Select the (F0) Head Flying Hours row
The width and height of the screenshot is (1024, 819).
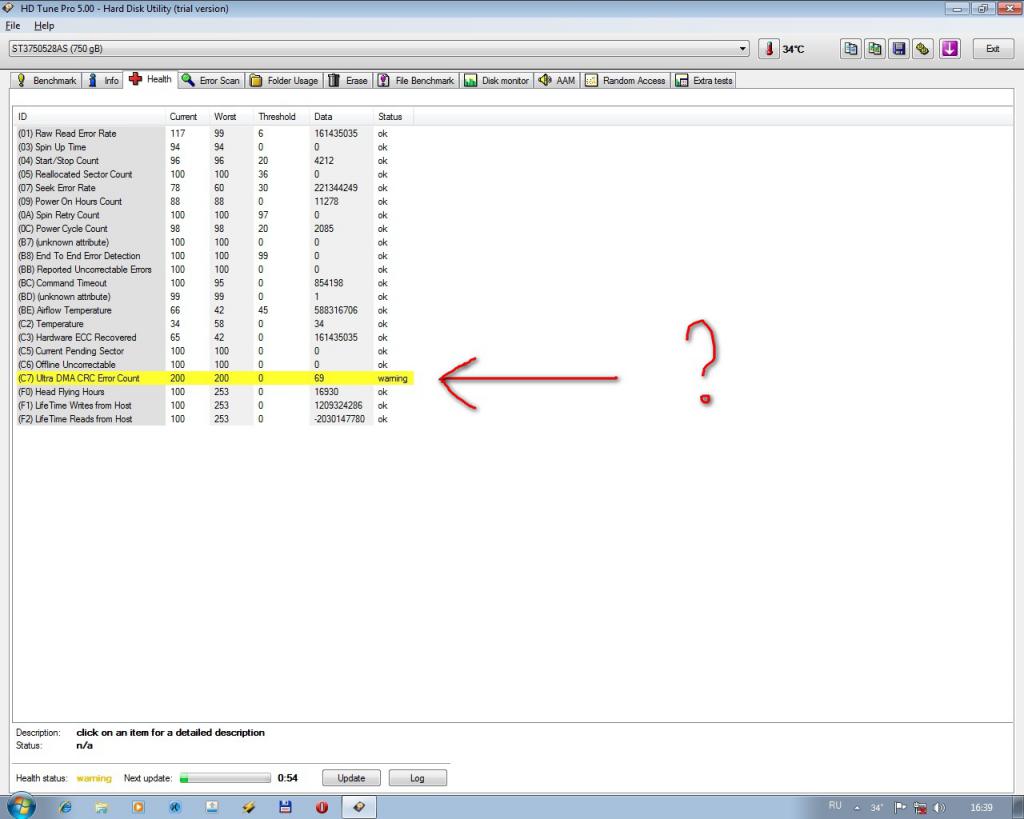(x=216, y=392)
